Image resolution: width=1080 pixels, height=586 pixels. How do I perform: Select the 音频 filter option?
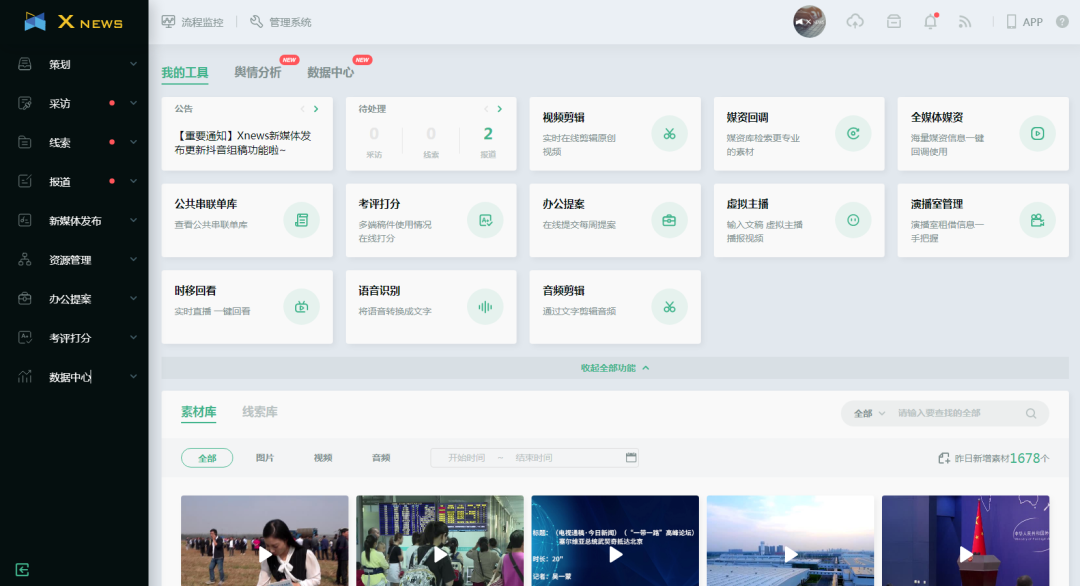[381, 458]
